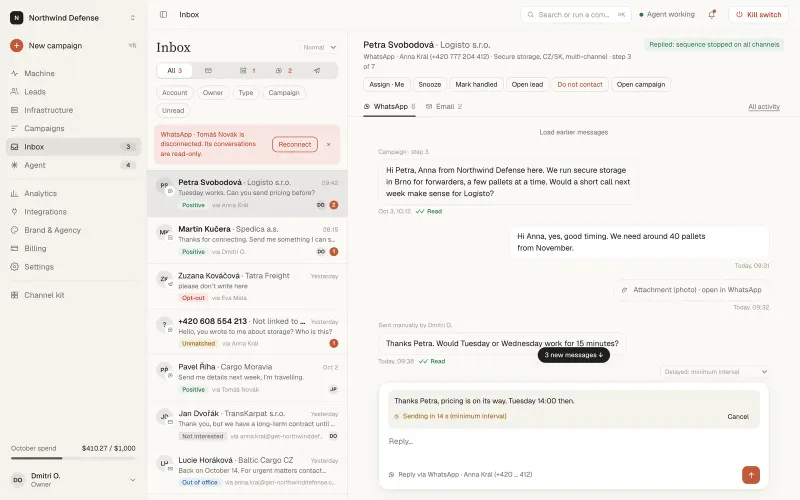Click the Out of office tag

point(199,483)
